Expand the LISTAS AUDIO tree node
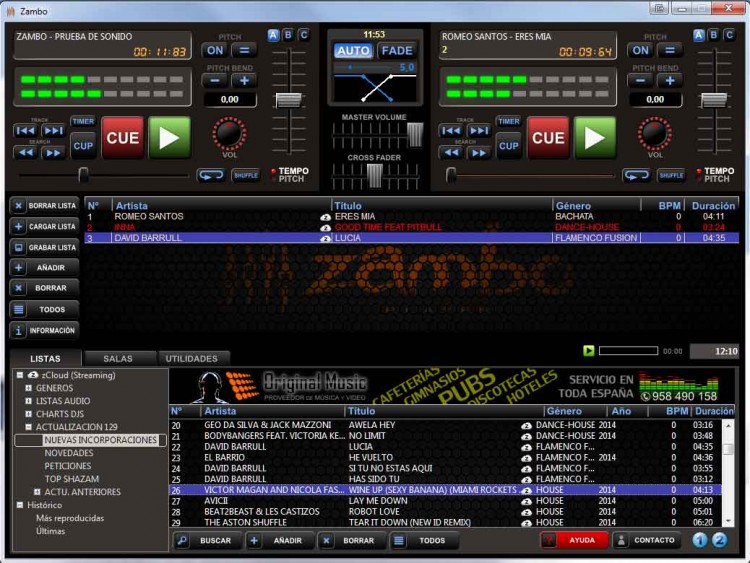 [x=29, y=401]
